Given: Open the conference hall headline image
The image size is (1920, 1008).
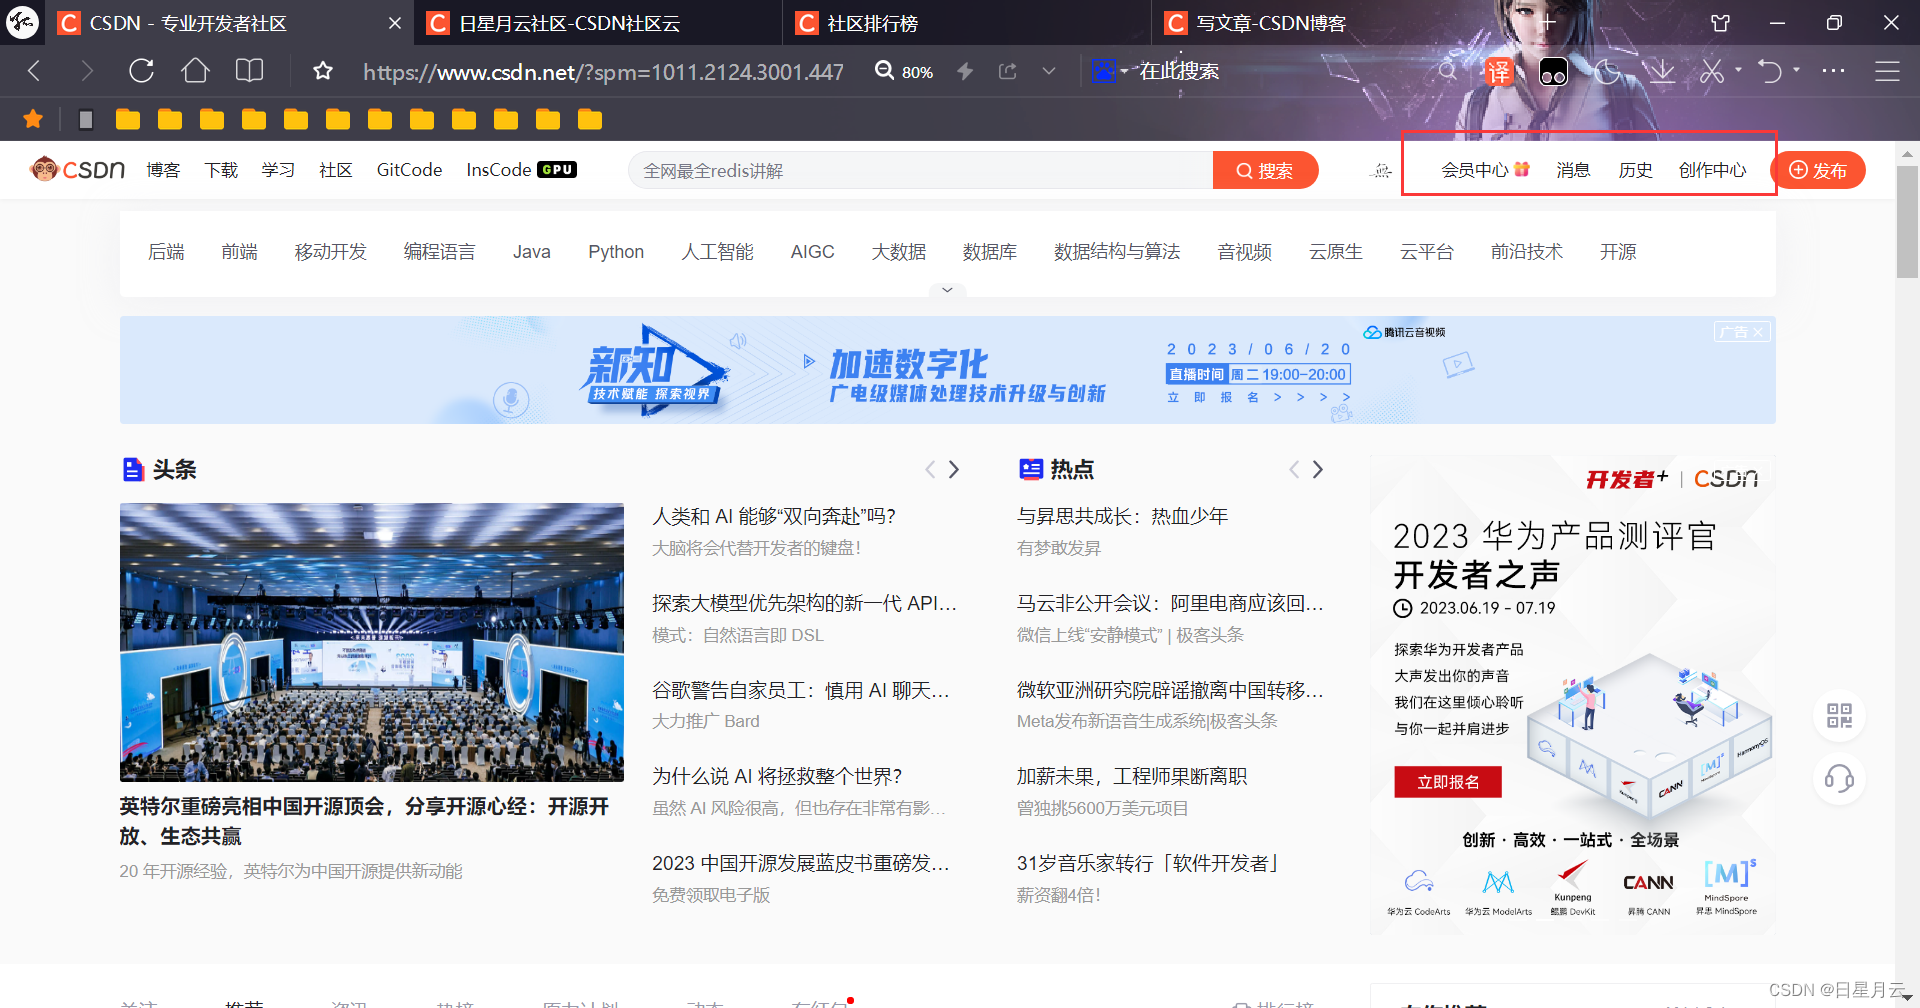Looking at the screenshot, I should point(372,642).
